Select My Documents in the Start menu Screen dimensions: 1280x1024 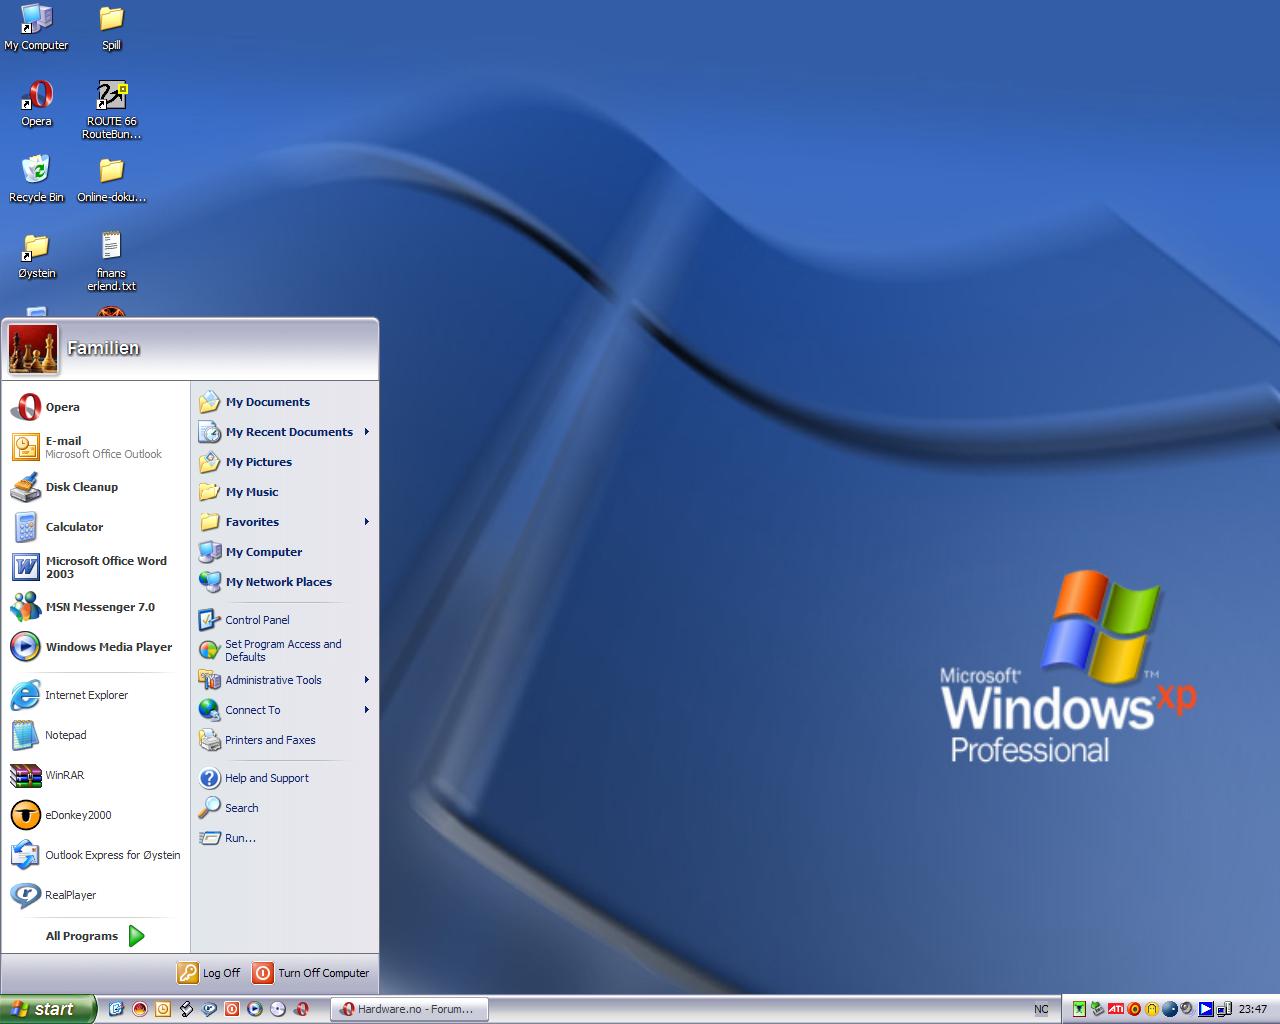pos(267,402)
